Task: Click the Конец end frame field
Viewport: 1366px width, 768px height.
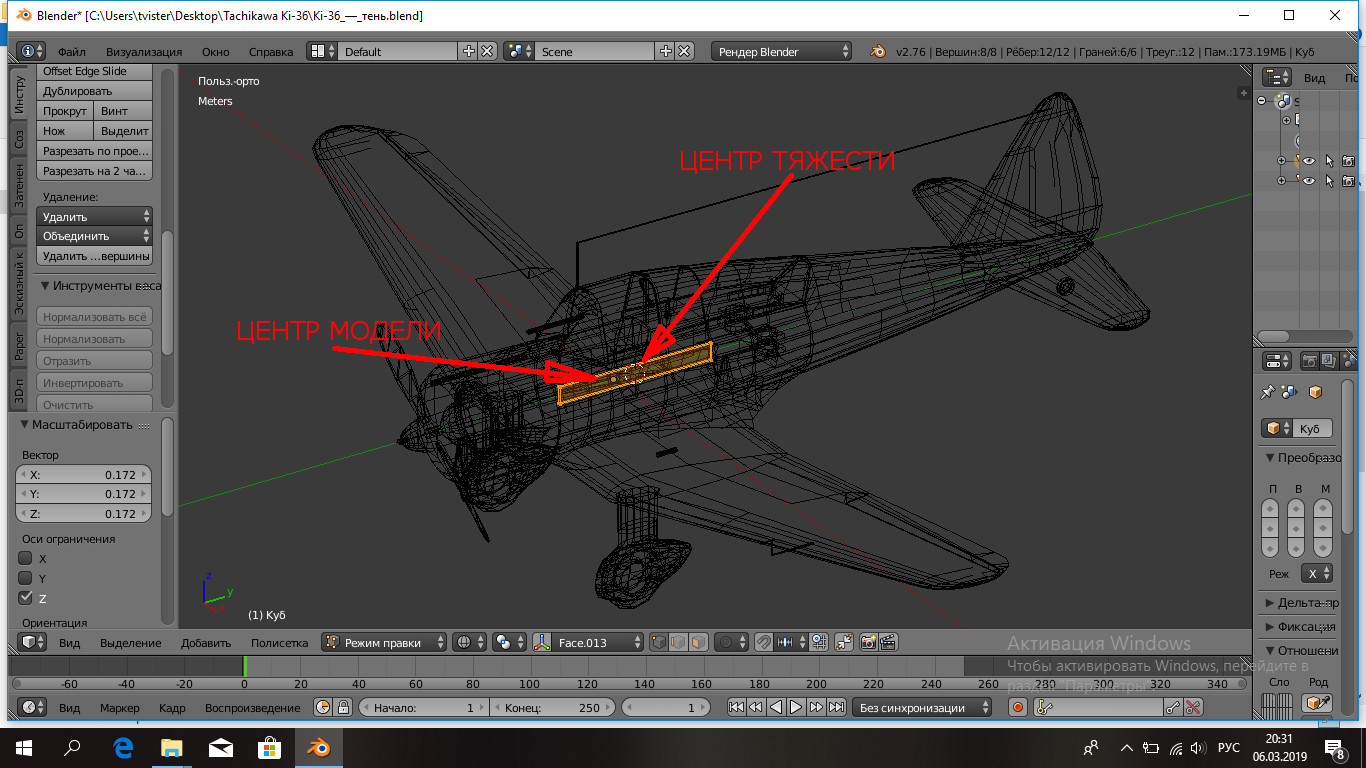Action: 552,707
